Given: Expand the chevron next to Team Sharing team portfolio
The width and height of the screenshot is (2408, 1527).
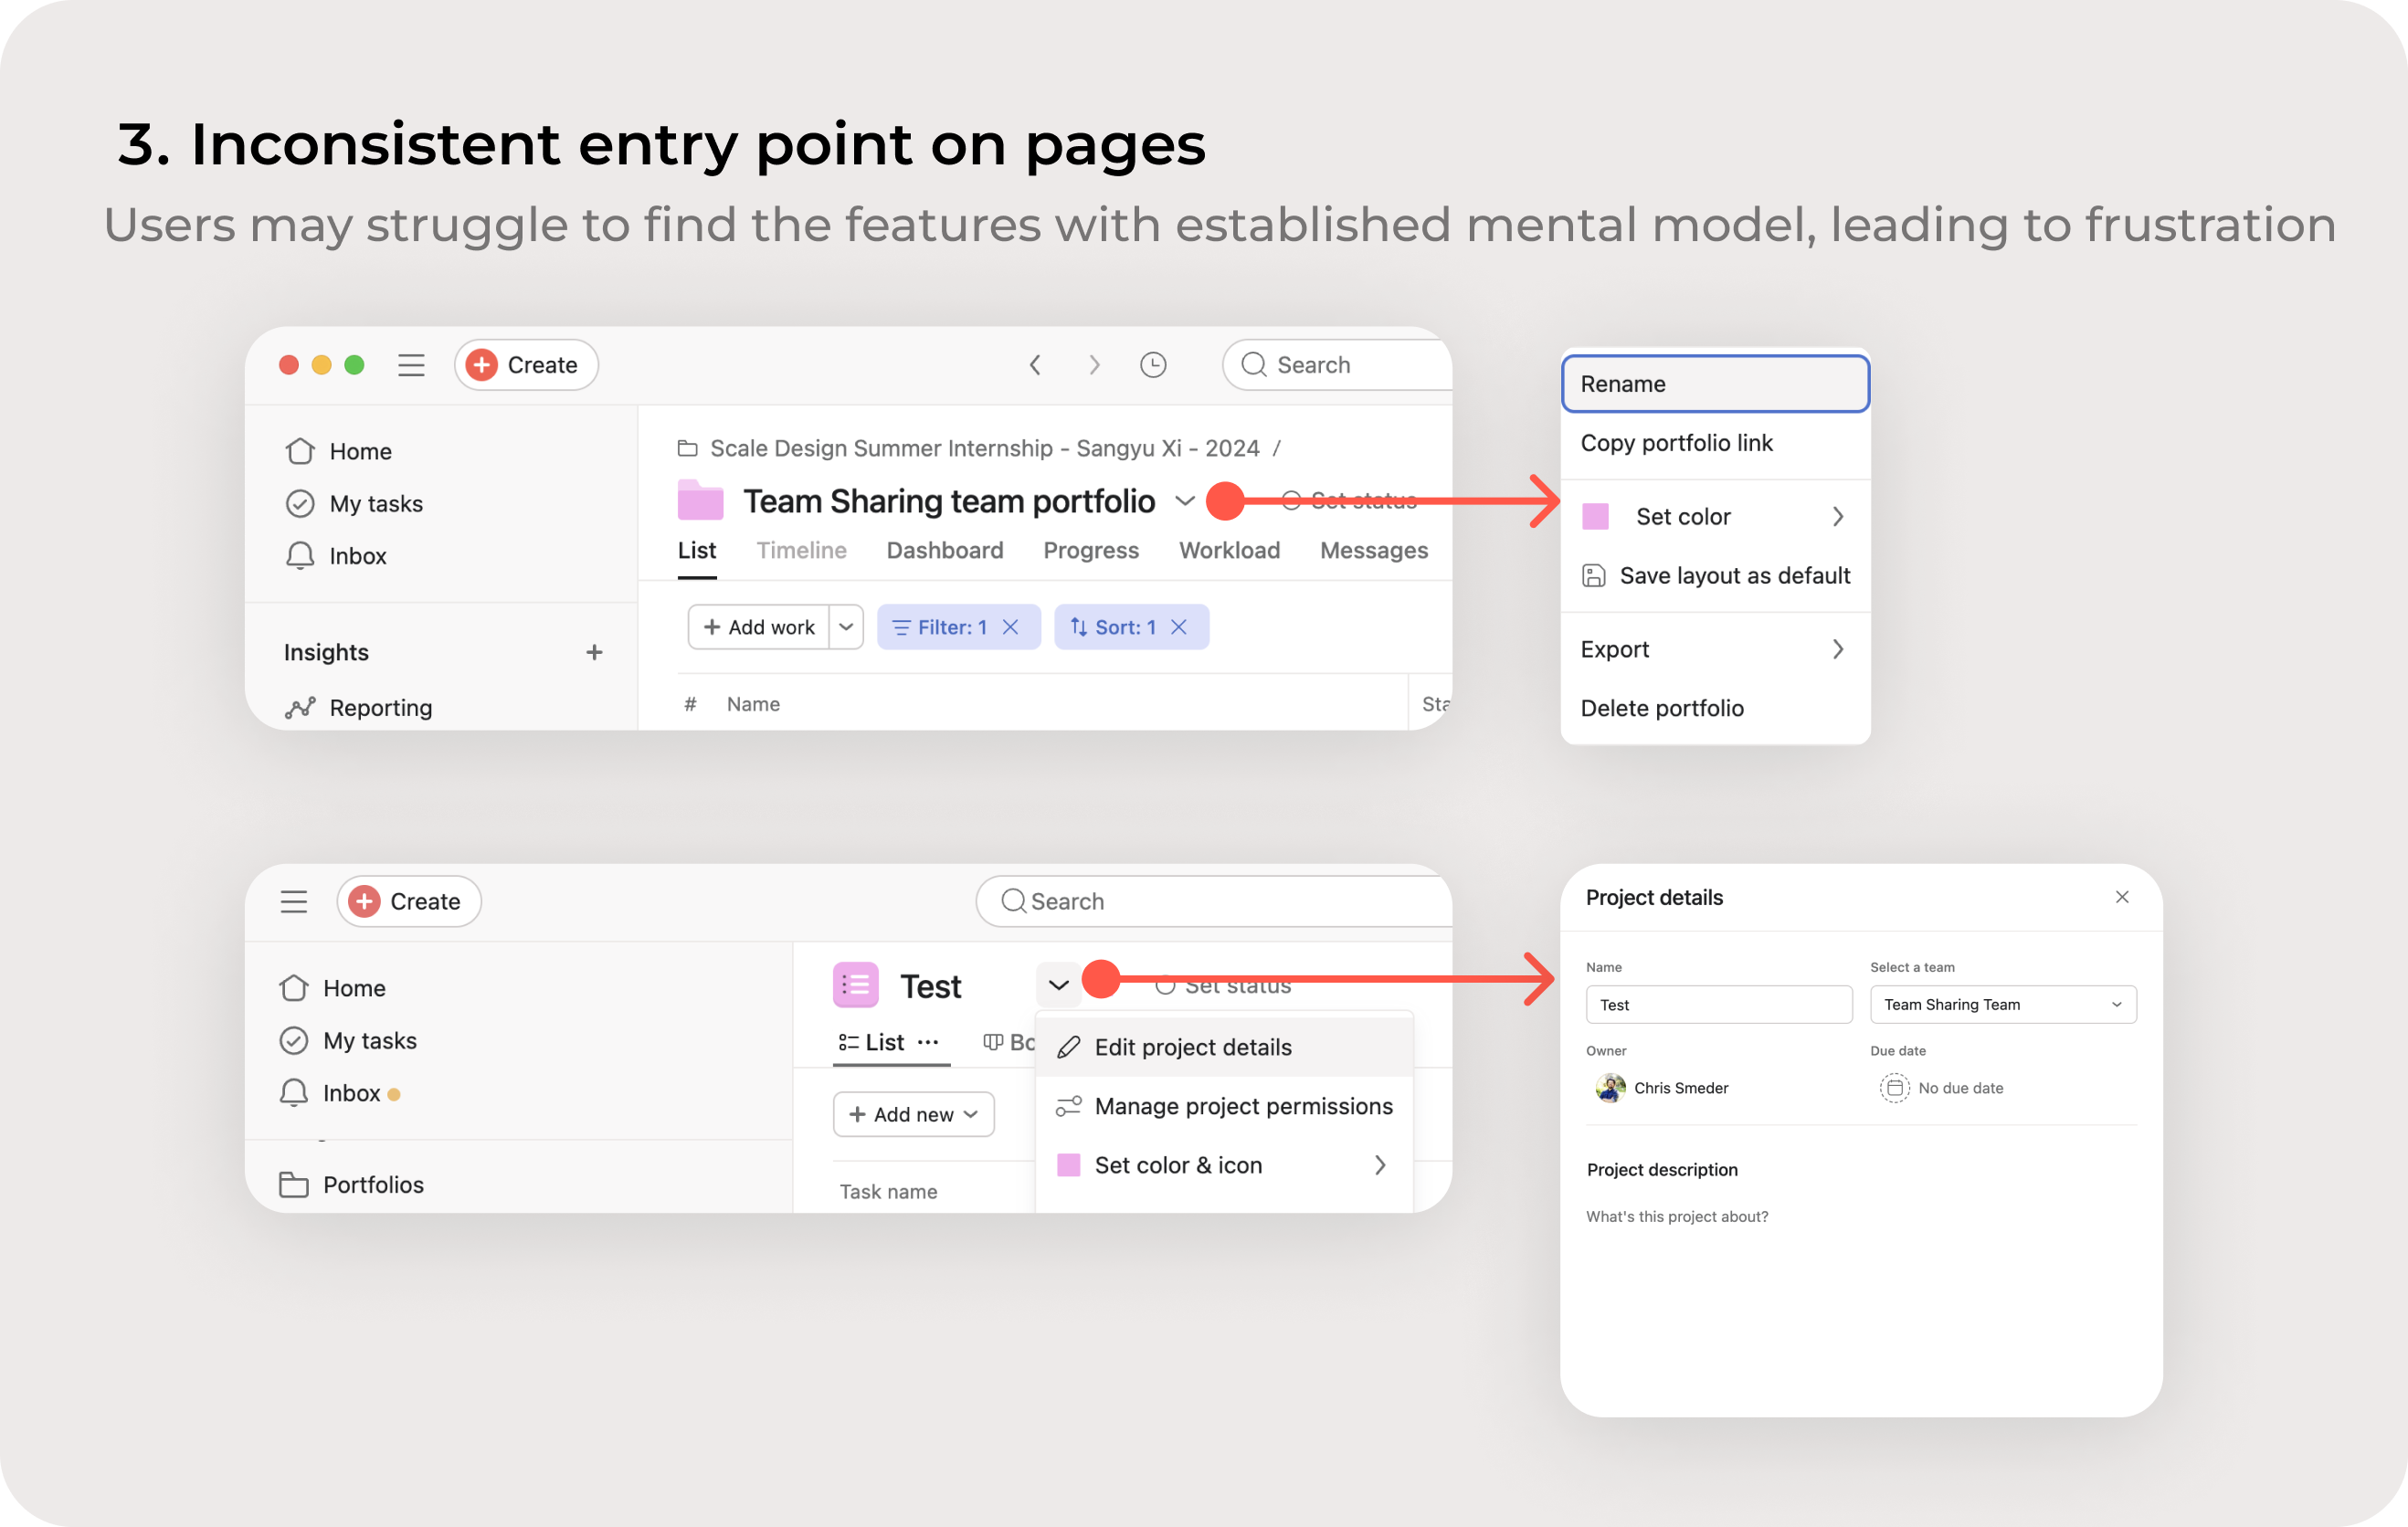Looking at the screenshot, I should click(x=1185, y=501).
